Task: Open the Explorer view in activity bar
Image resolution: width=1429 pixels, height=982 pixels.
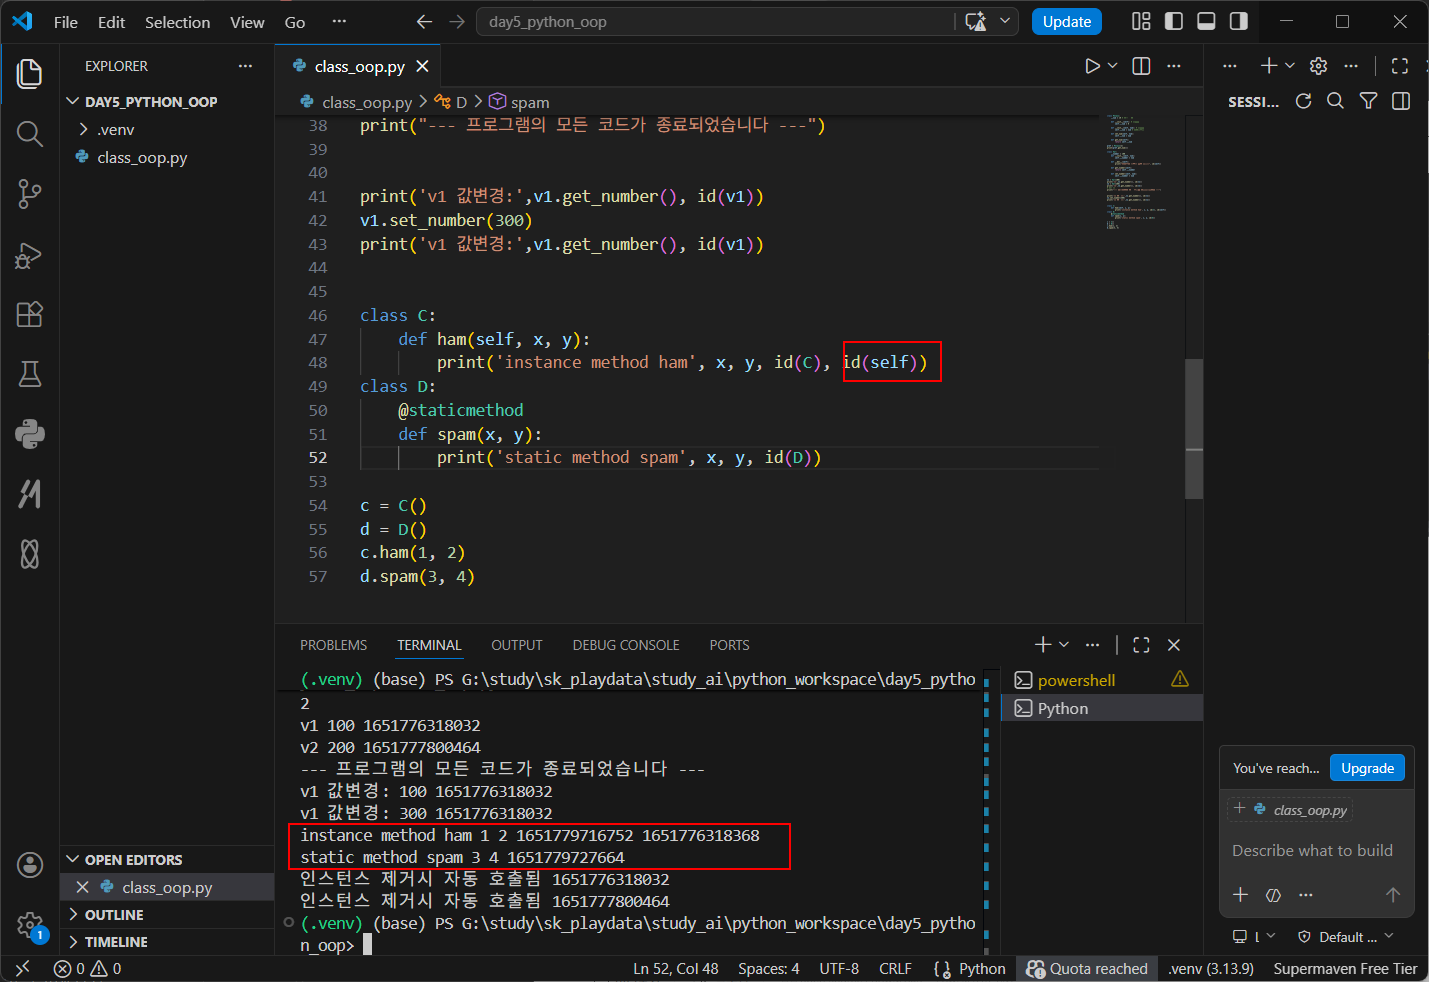Action: tap(30, 74)
